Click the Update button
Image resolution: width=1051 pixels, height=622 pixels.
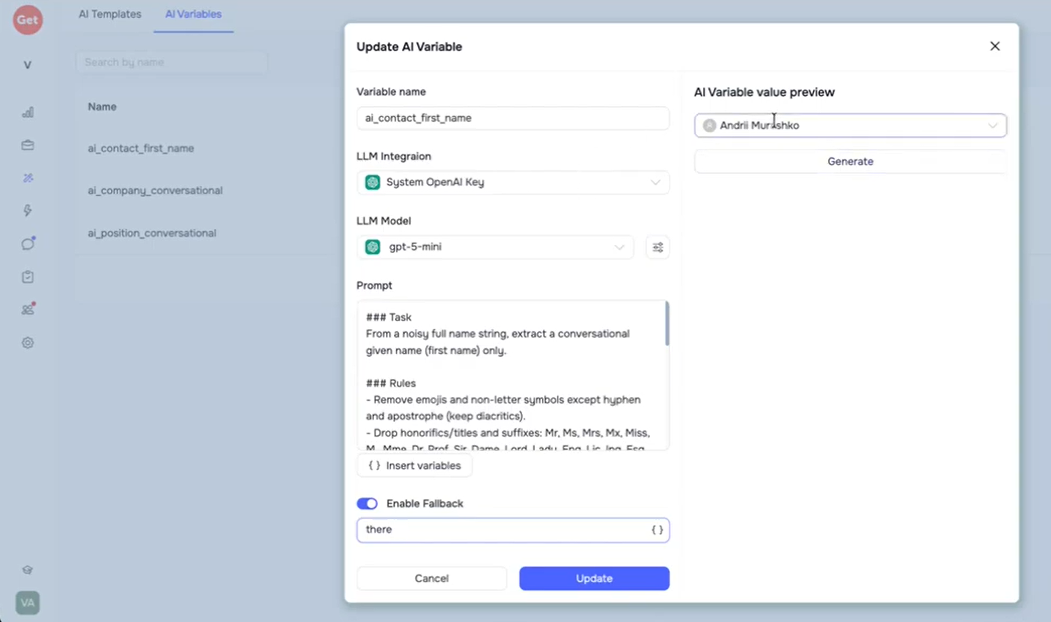pyautogui.click(x=594, y=578)
